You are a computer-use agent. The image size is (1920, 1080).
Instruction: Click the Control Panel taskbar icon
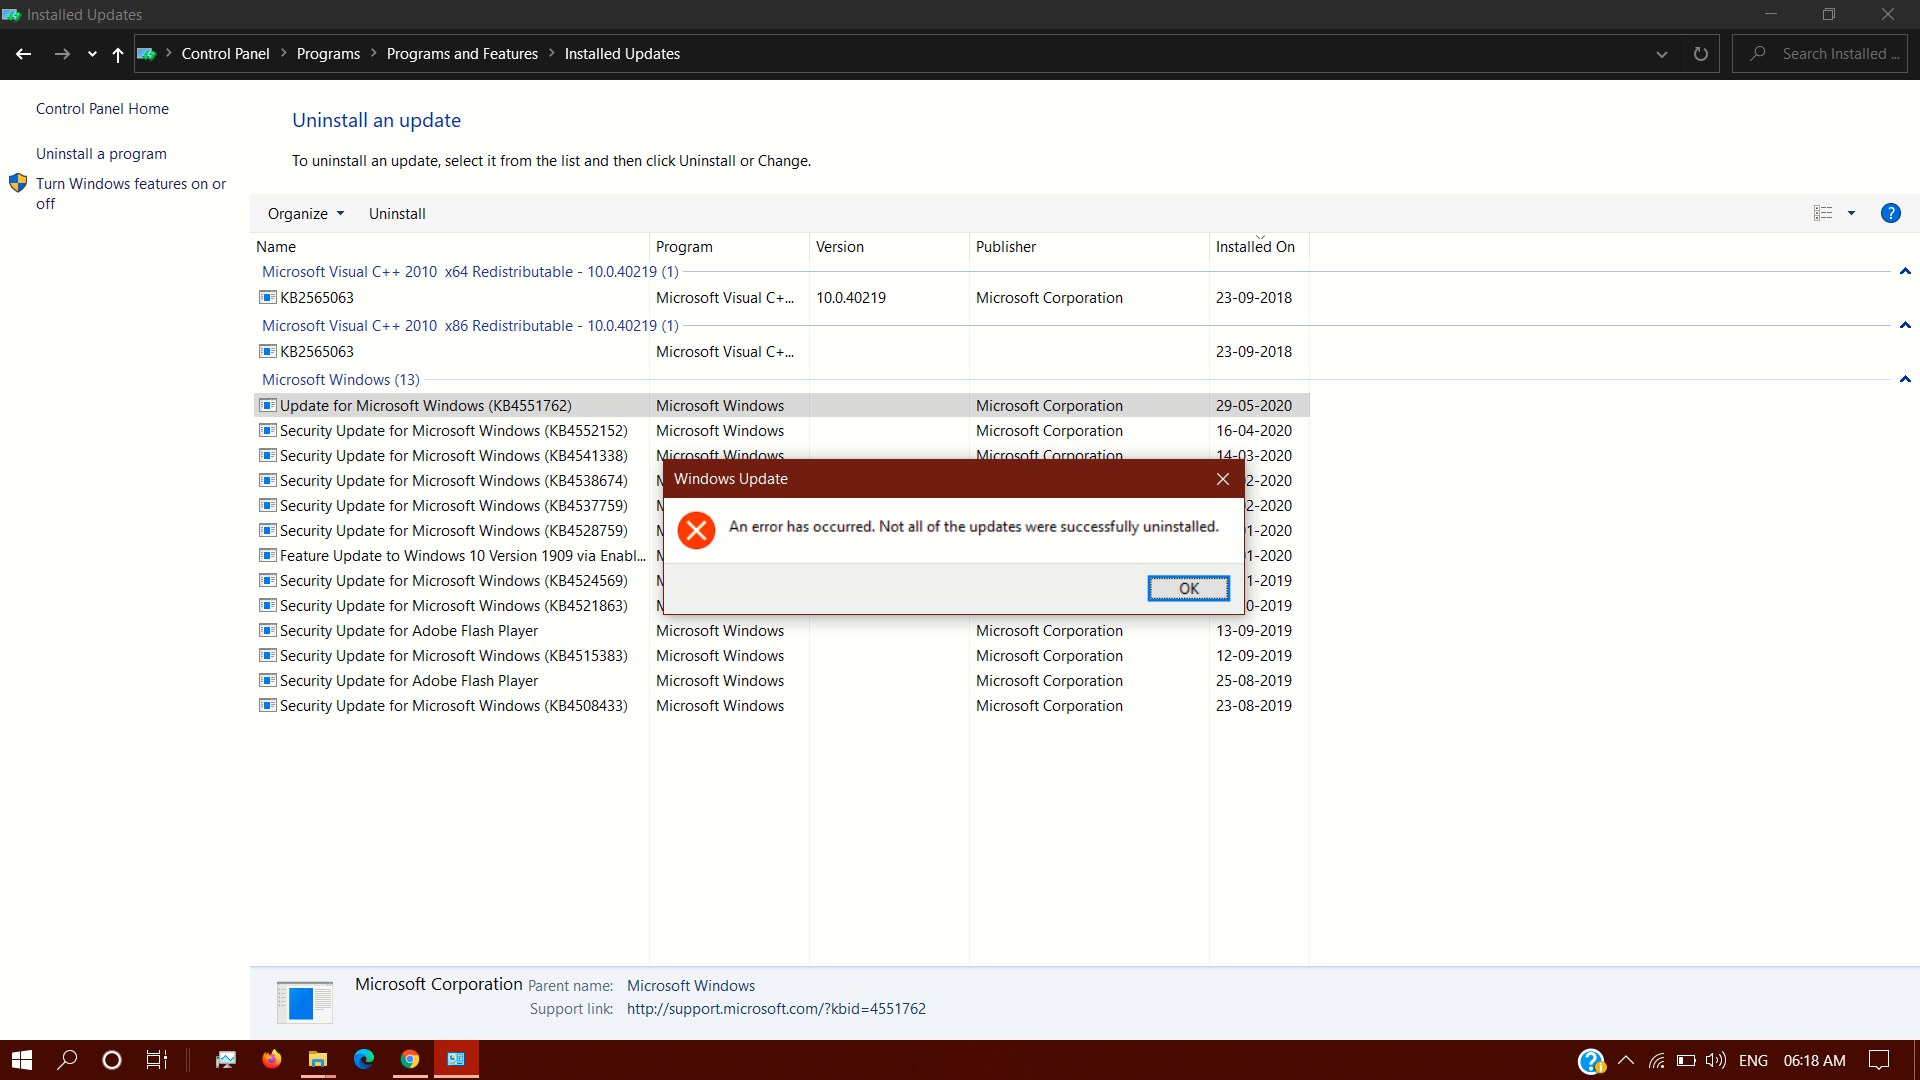tap(456, 1060)
